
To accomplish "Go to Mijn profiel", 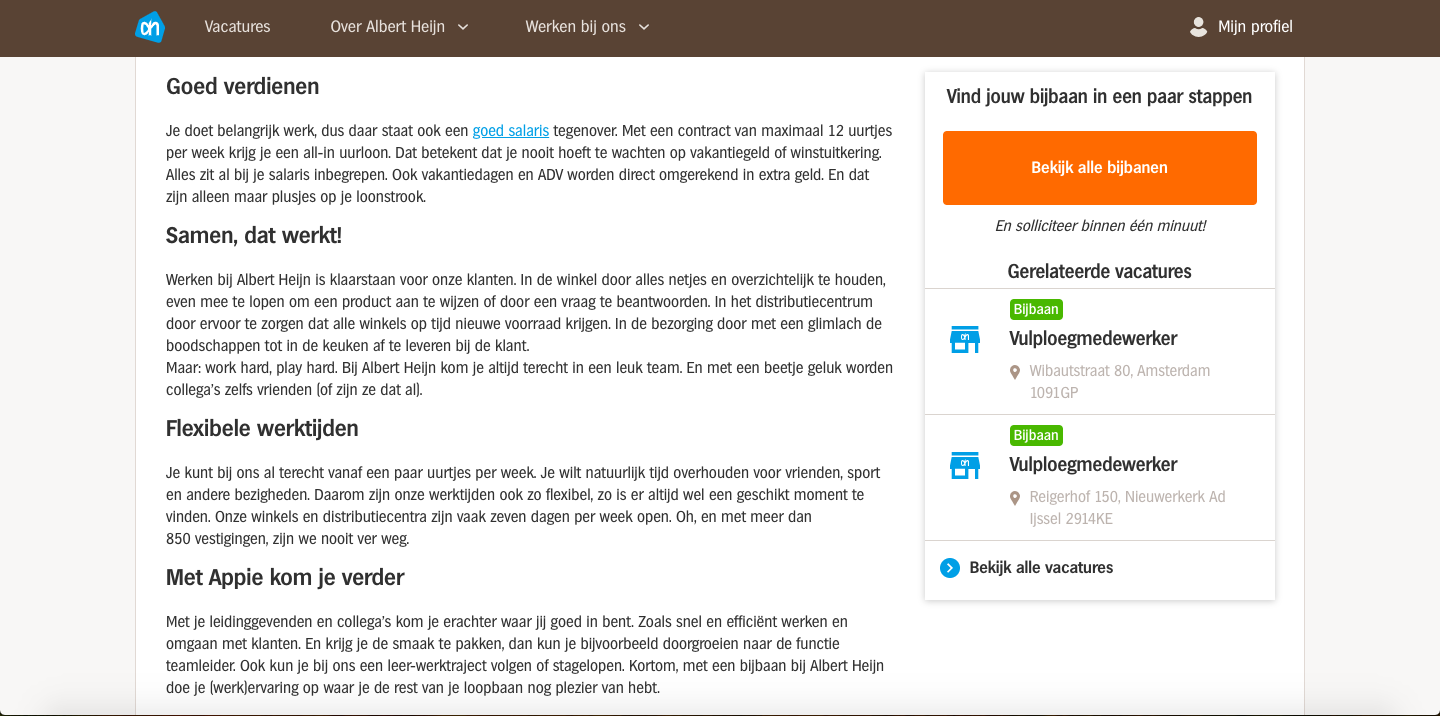I will [1255, 27].
